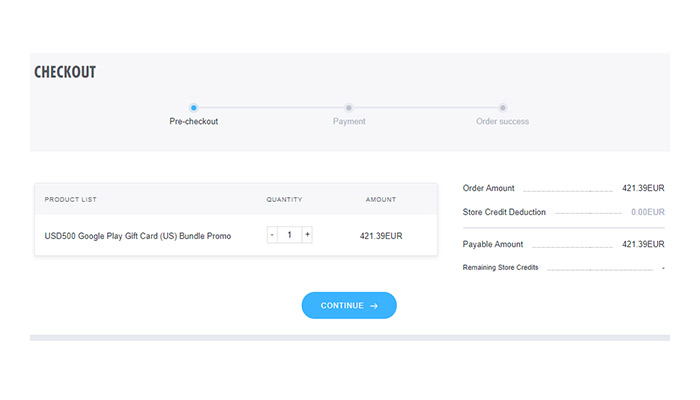
Task: Click the Payment step dot
Action: (349, 108)
